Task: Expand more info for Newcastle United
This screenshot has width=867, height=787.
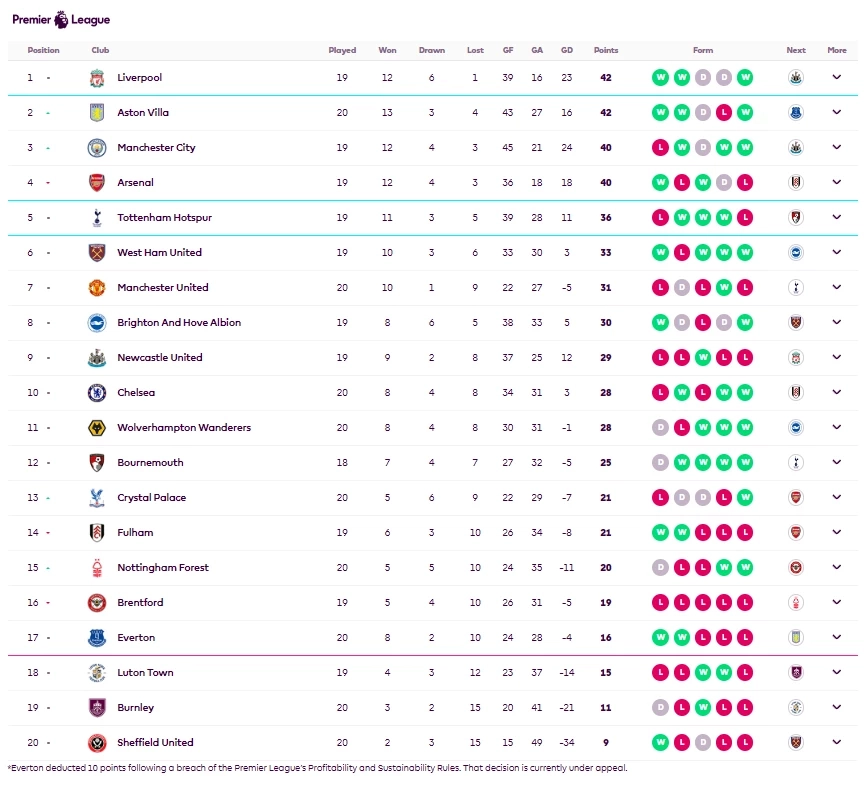Action: (837, 358)
